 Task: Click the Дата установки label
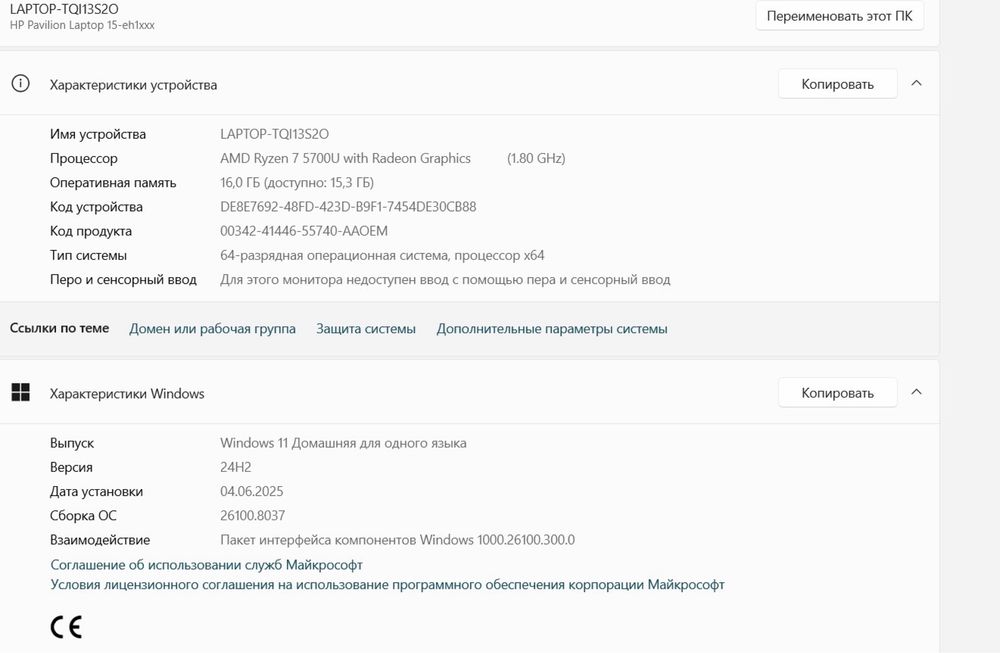[96, 491]
